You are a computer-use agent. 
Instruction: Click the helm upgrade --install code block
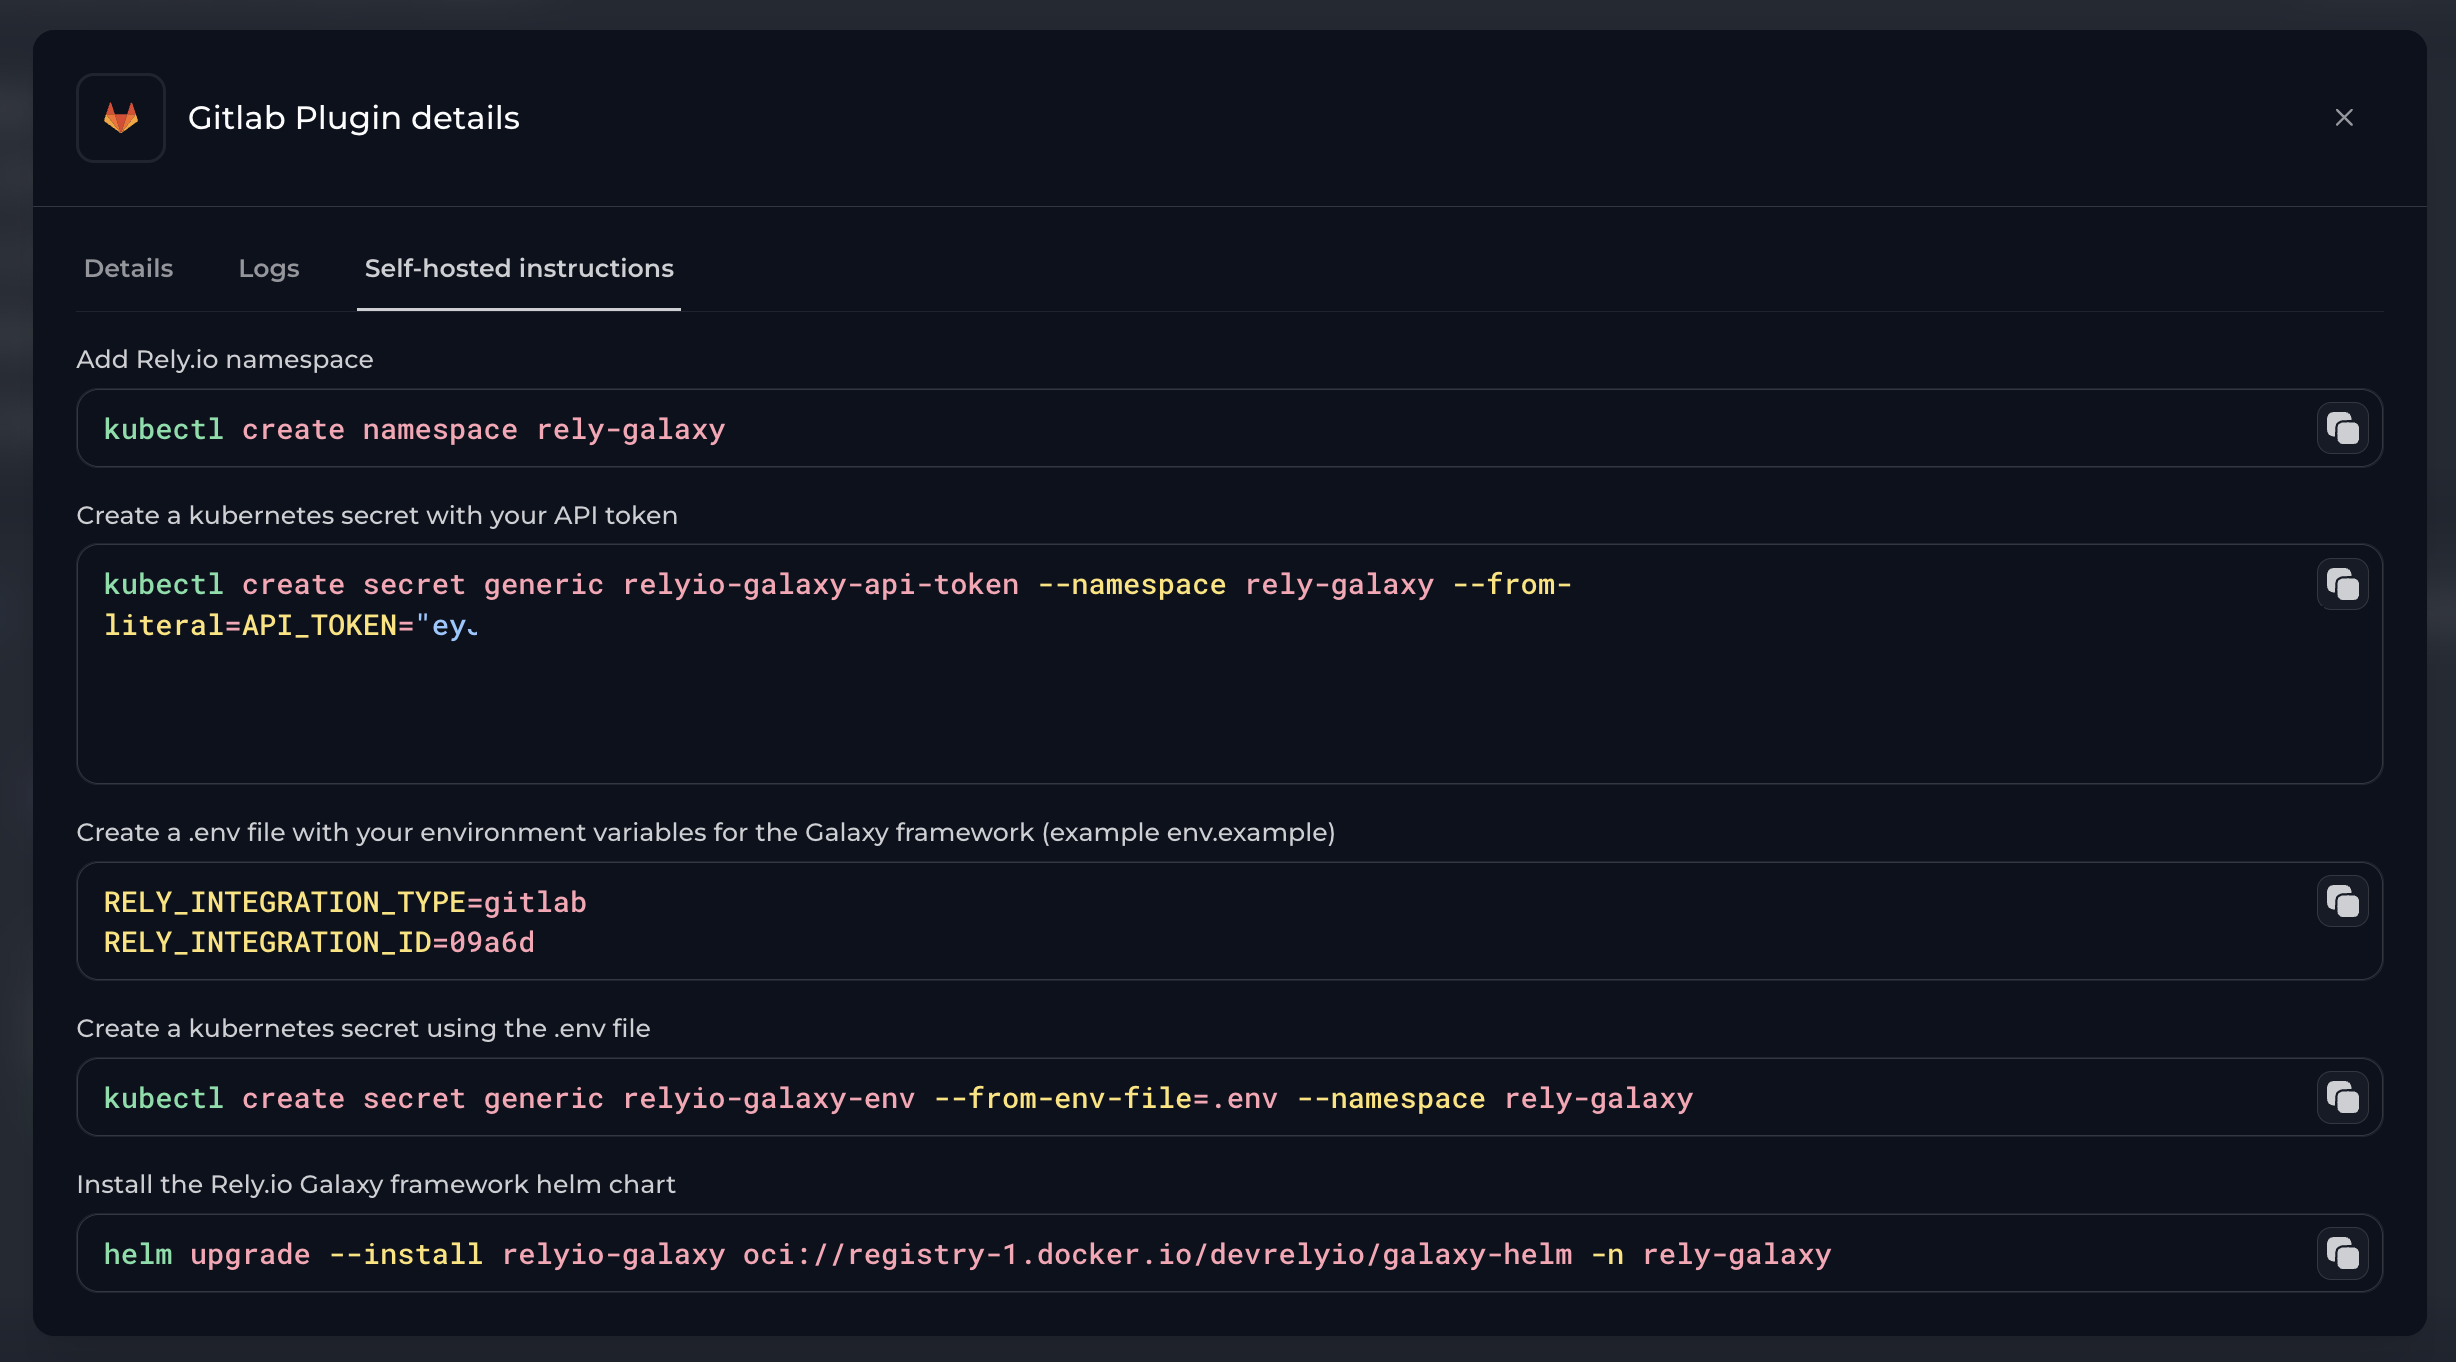tap(967, 1254)
